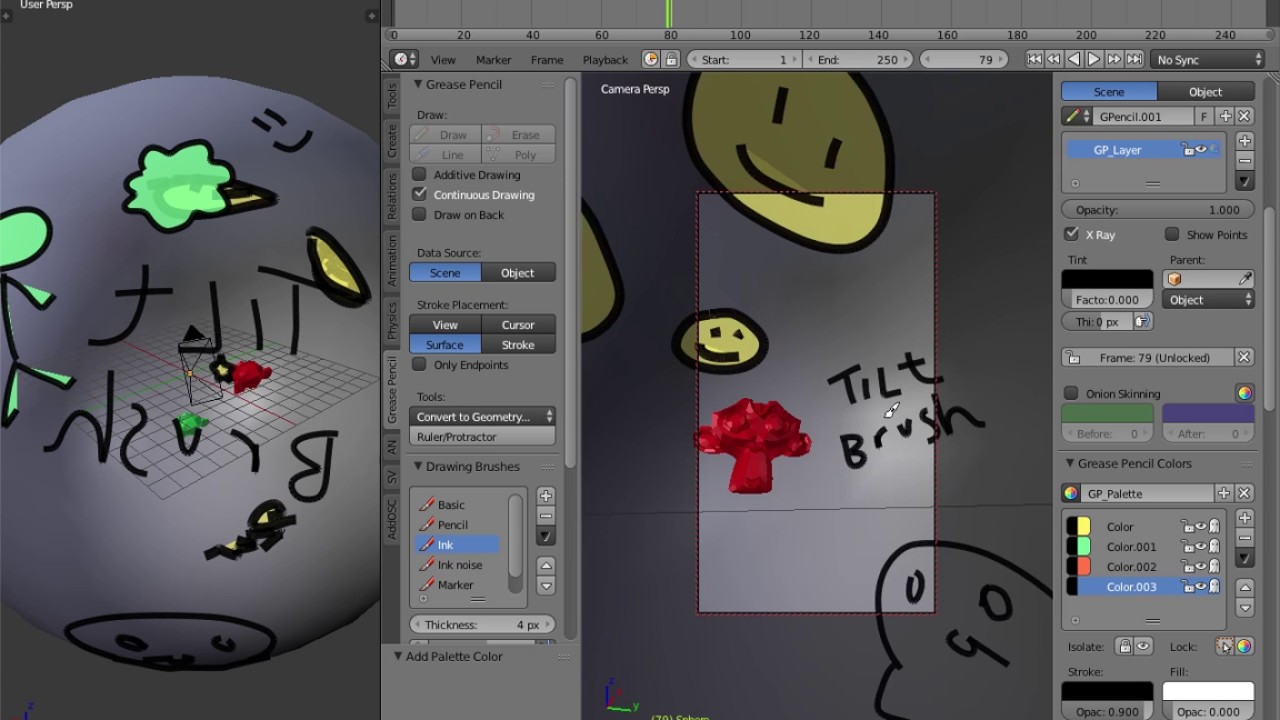Jump to the last frame of playback

[1133, 59]
